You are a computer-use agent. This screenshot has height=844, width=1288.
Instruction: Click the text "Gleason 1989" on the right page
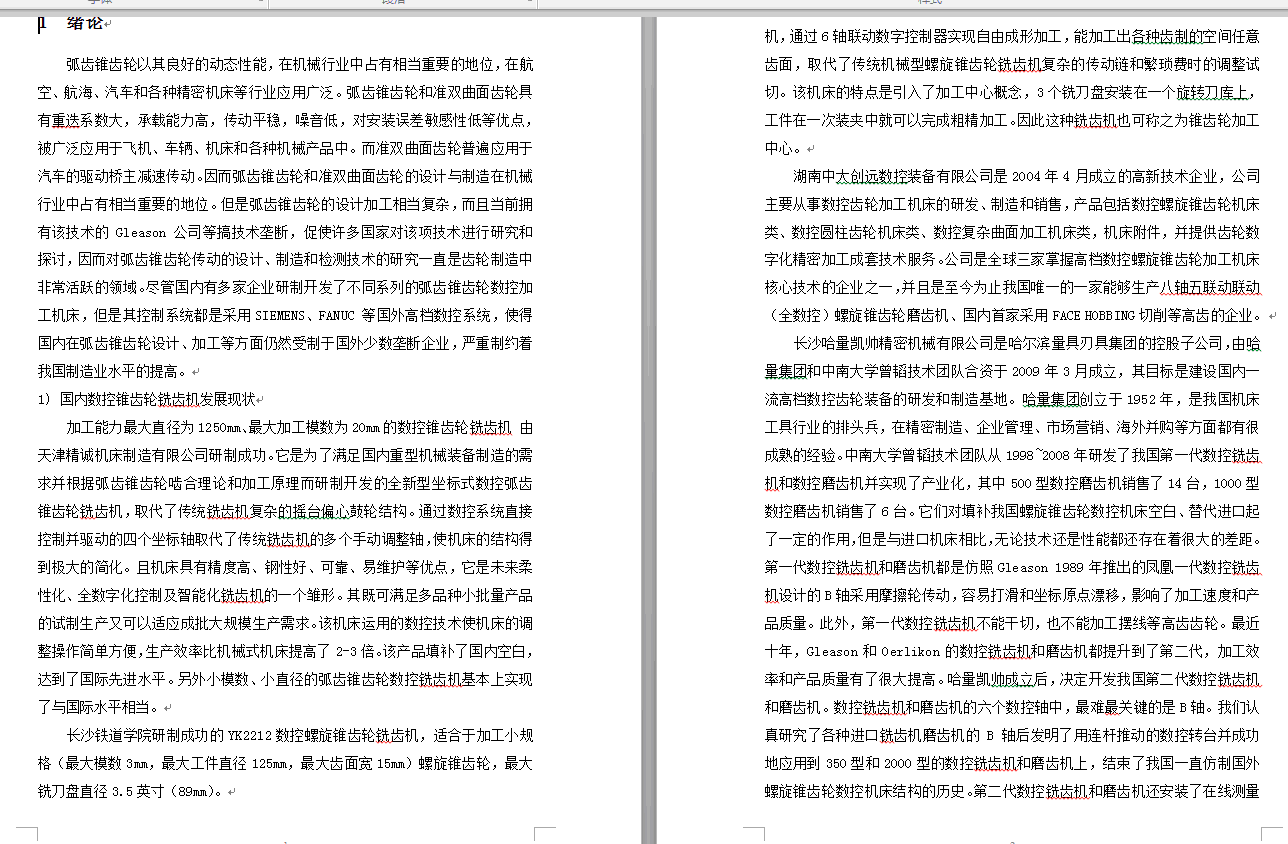point(1040,567)
